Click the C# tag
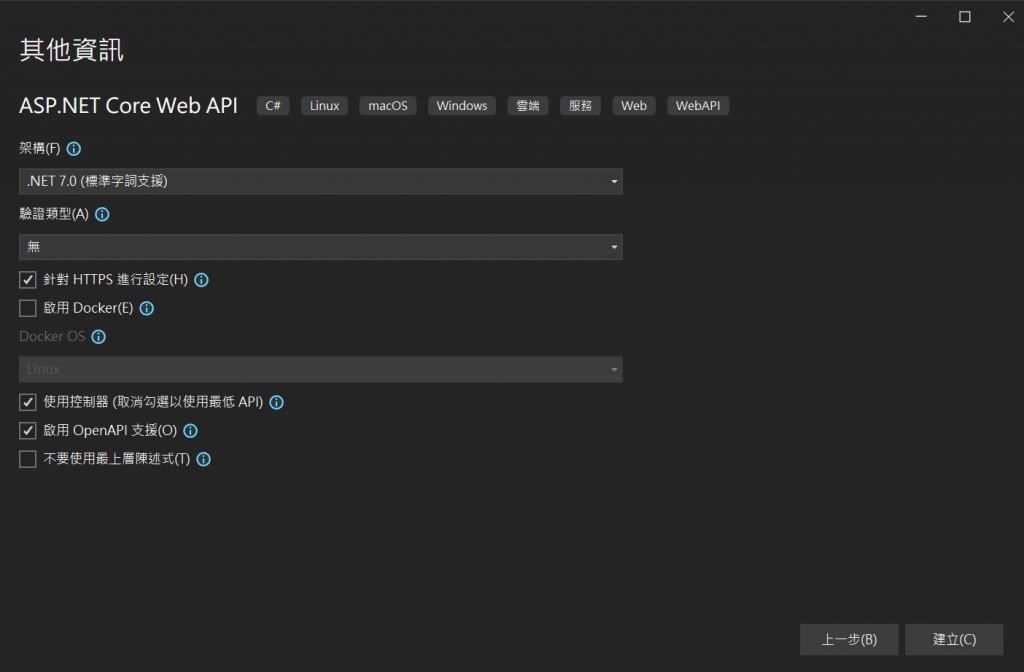This screenshot has height=672, width=1024. coord(273,106)
